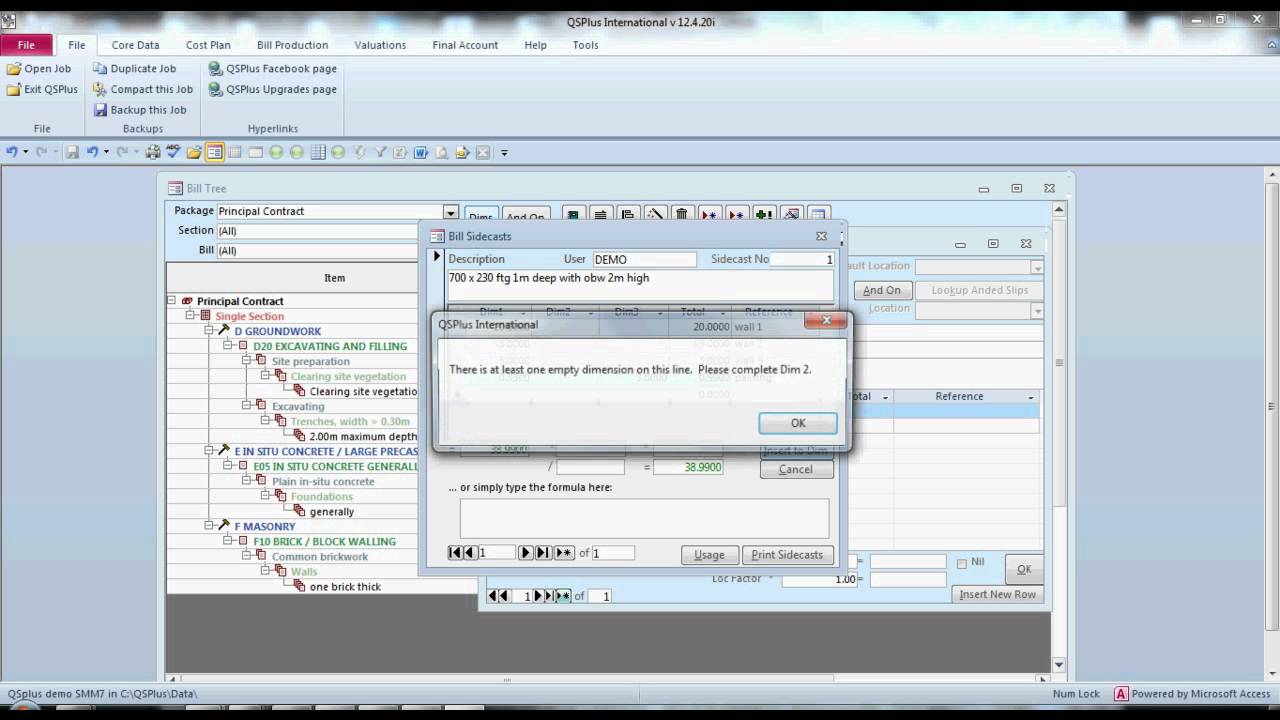Click the Word export toolbar icon
The width and height of the screenshot is (1280, 720).
(x=421, y=153)
